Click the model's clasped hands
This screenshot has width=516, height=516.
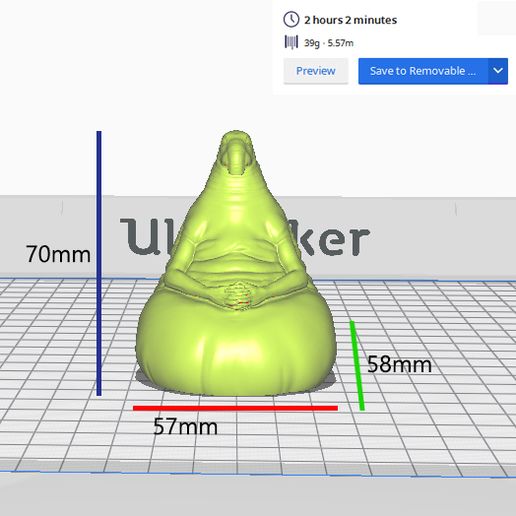point(238,295)
